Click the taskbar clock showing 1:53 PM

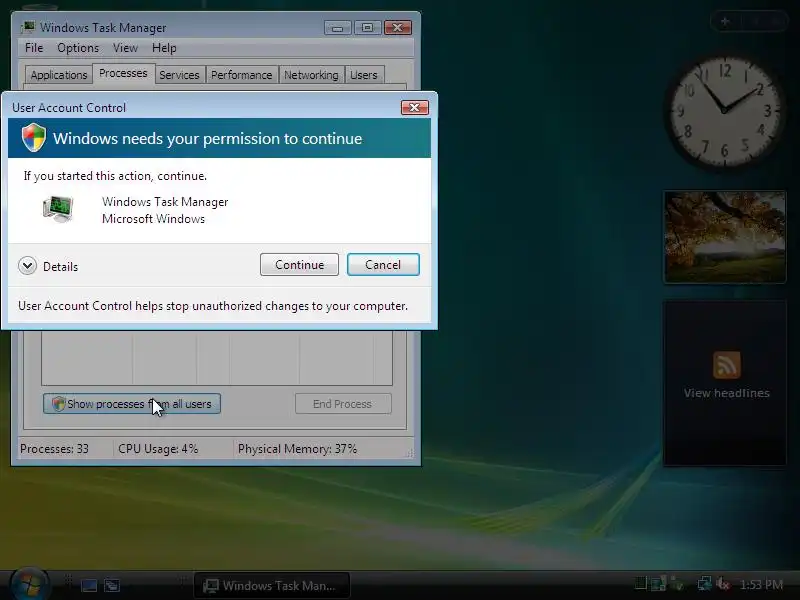pos(761,585)
